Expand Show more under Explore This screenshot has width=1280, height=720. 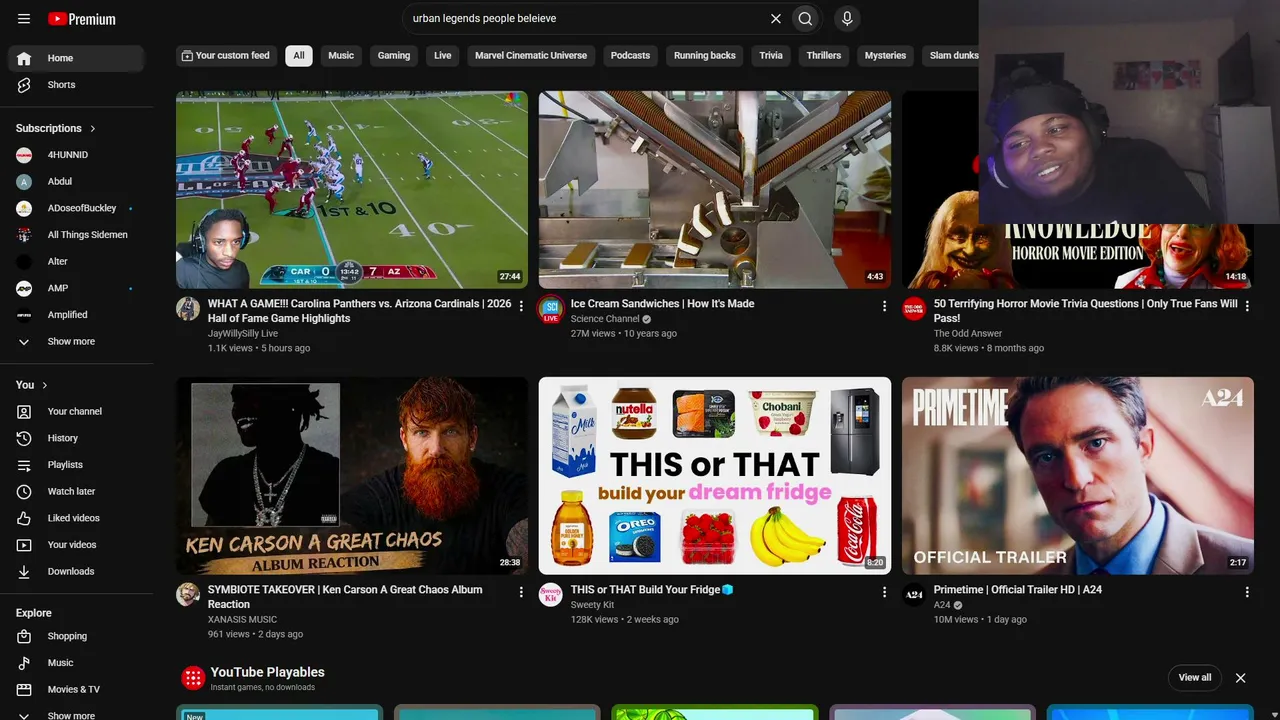coord(76,715)
